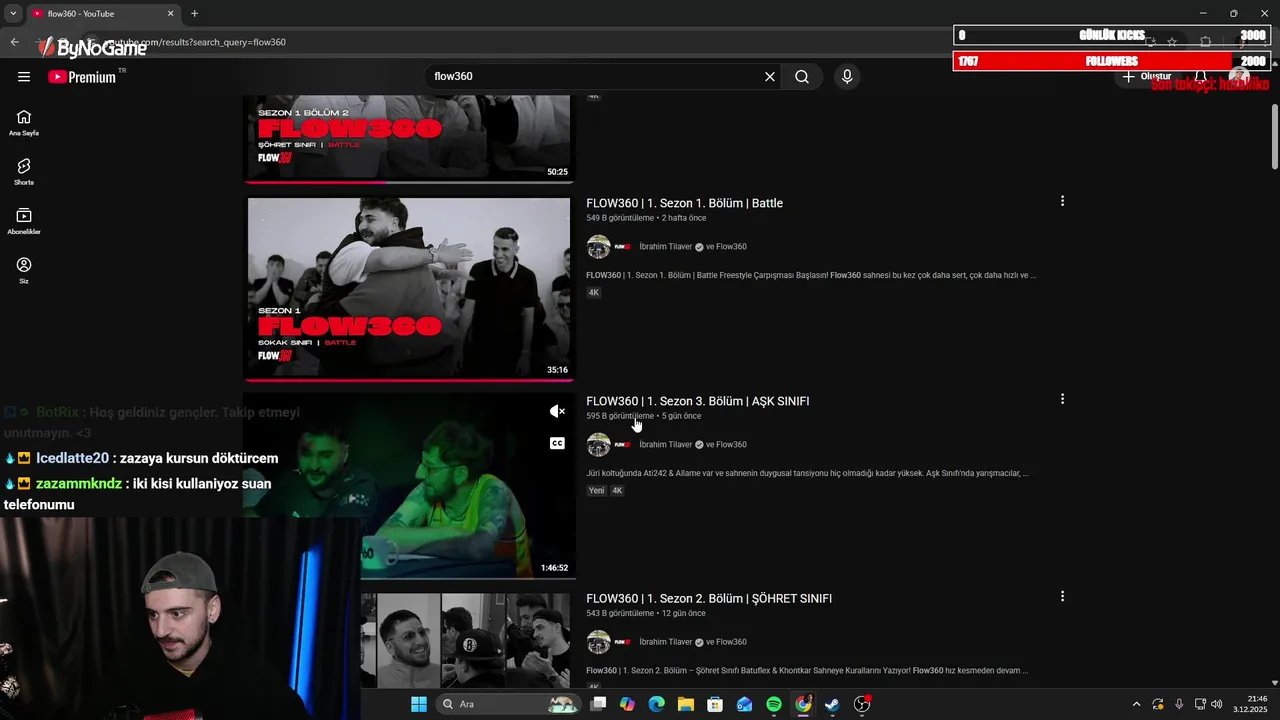Viewport: 1280px width, 720px height.
Task: Run the search with magnifier button
Action: point(802,77)
